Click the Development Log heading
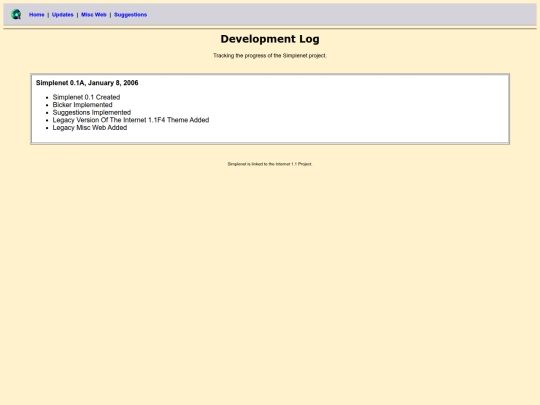The width and height of the screenshot is (540, 405). point(270,39)
